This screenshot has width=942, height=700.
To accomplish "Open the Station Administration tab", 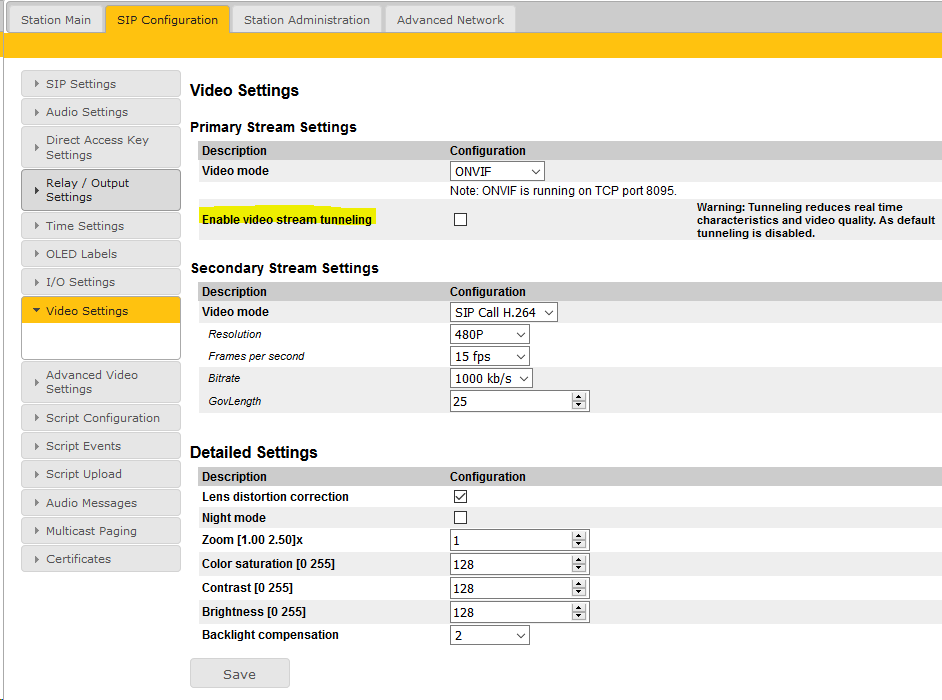I will [307, 20].
